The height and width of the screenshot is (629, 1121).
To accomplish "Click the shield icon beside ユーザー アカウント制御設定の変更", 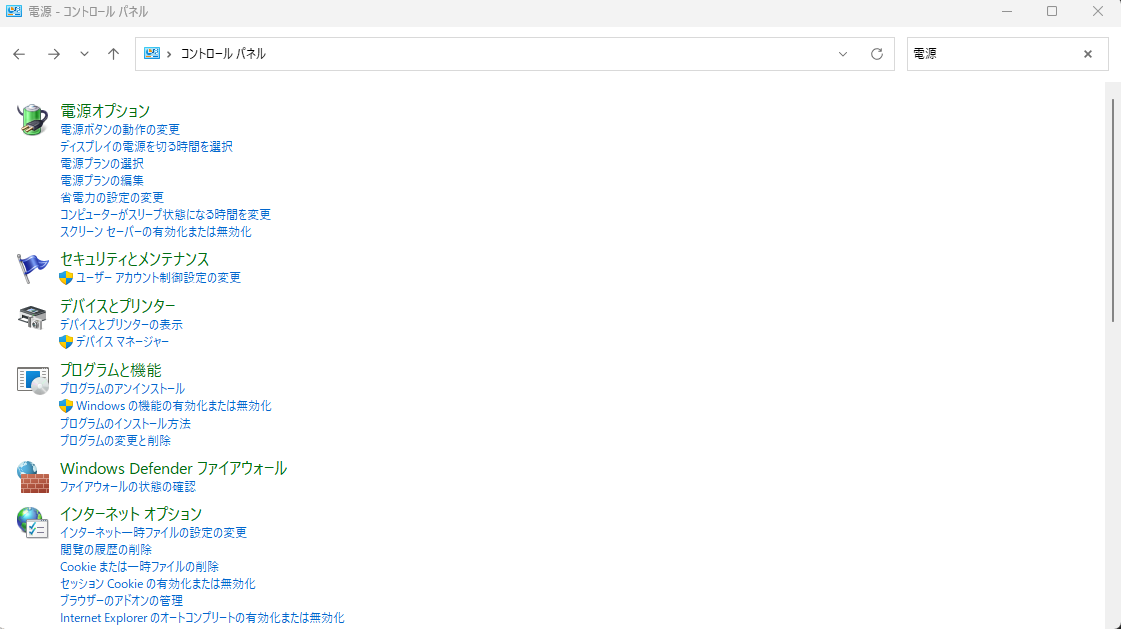I will [66, 278].
